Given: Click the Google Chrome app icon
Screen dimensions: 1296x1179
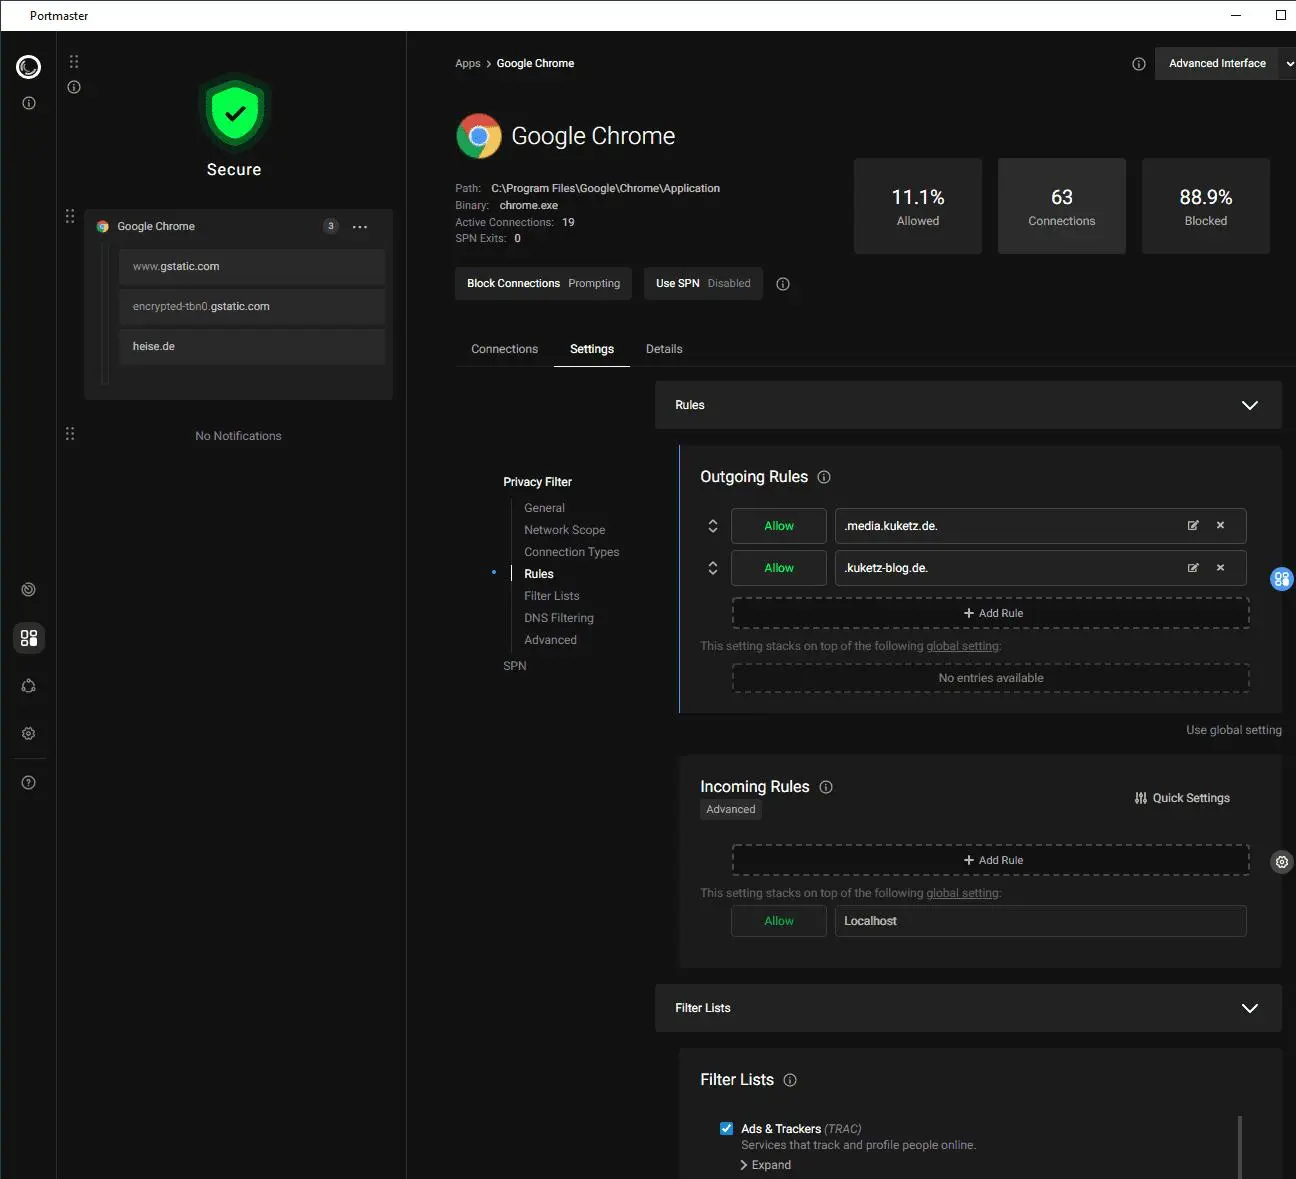Looking at the screenshot, I should (x=479, y=136).
